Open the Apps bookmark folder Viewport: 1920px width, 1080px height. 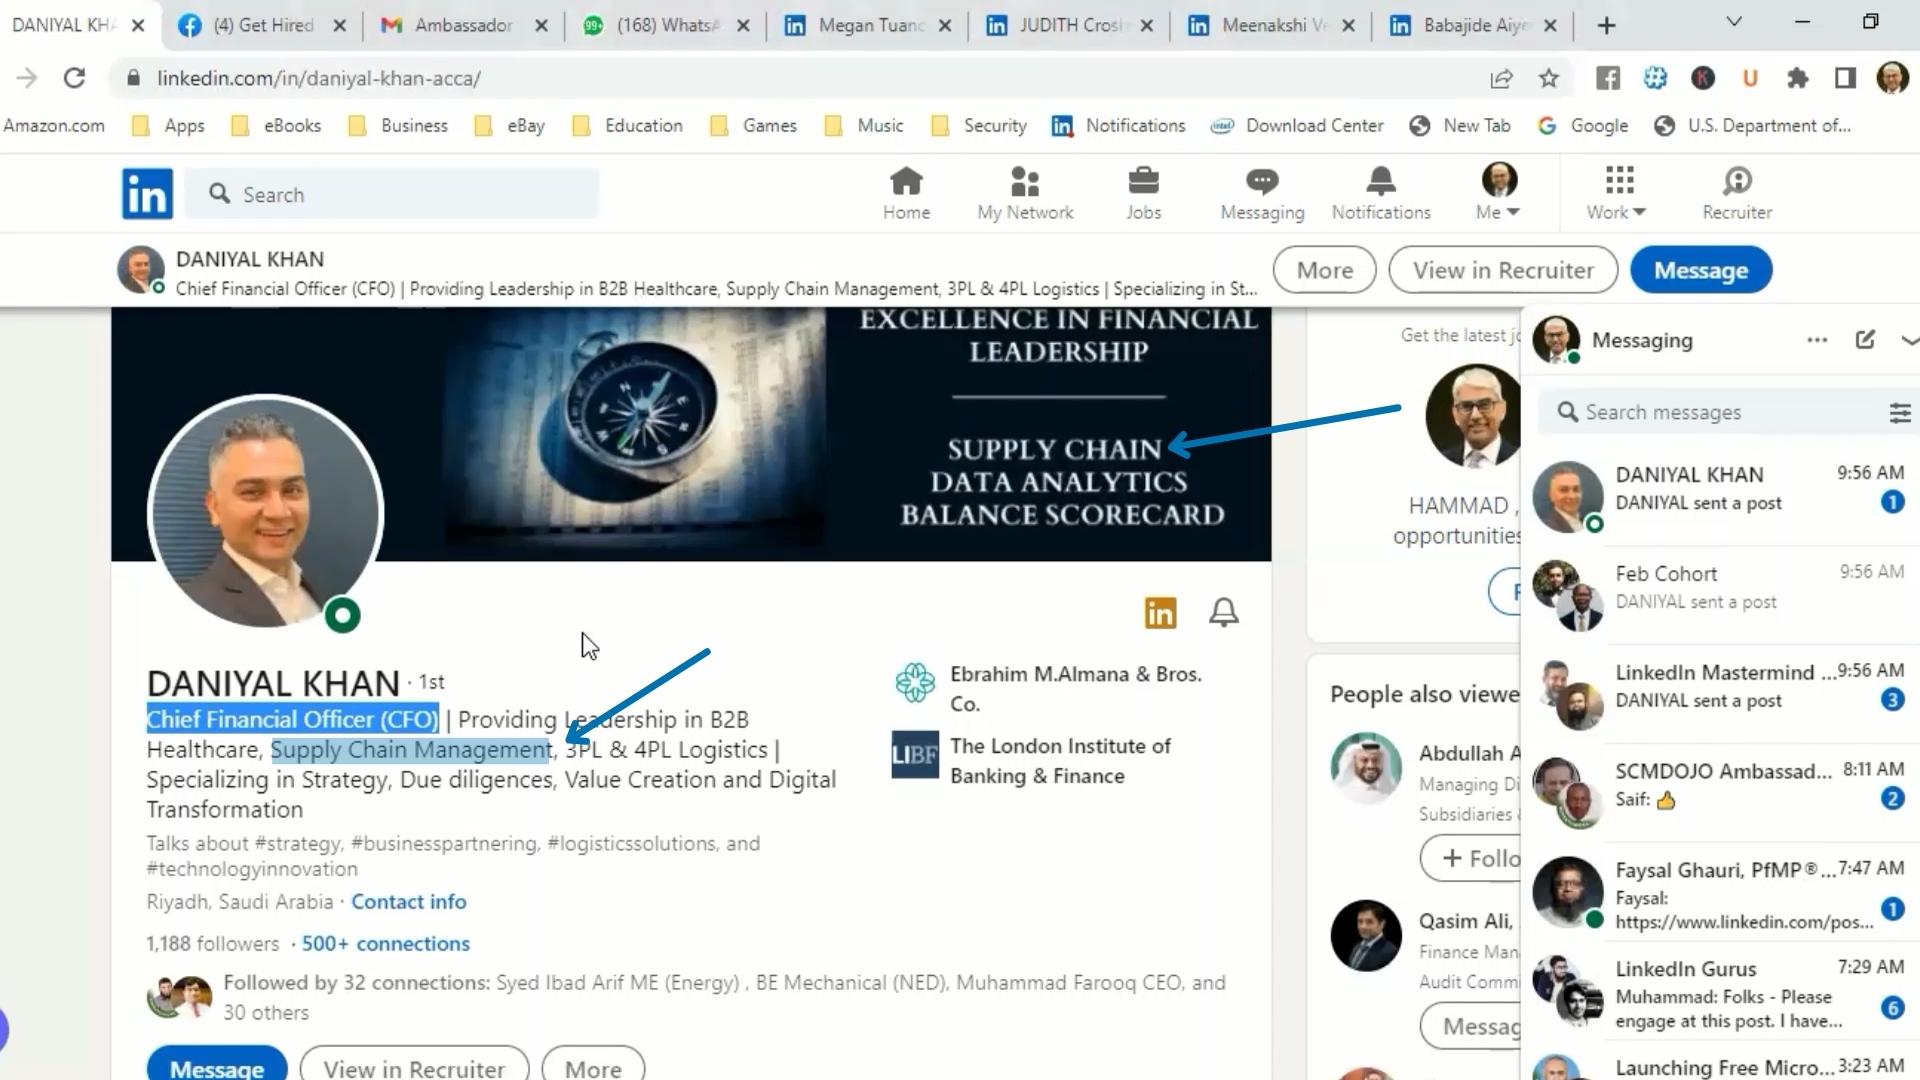(169, 126)
